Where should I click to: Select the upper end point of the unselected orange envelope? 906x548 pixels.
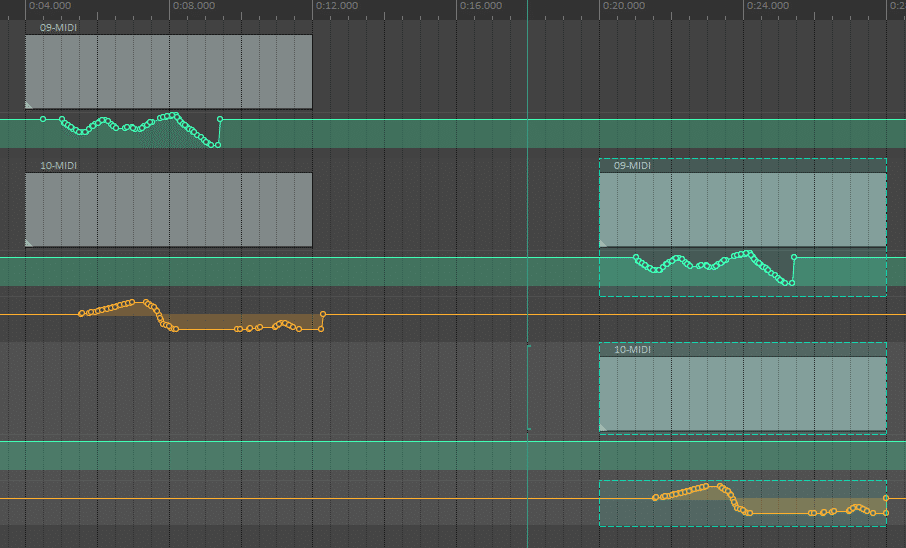[x=323, y=314]
